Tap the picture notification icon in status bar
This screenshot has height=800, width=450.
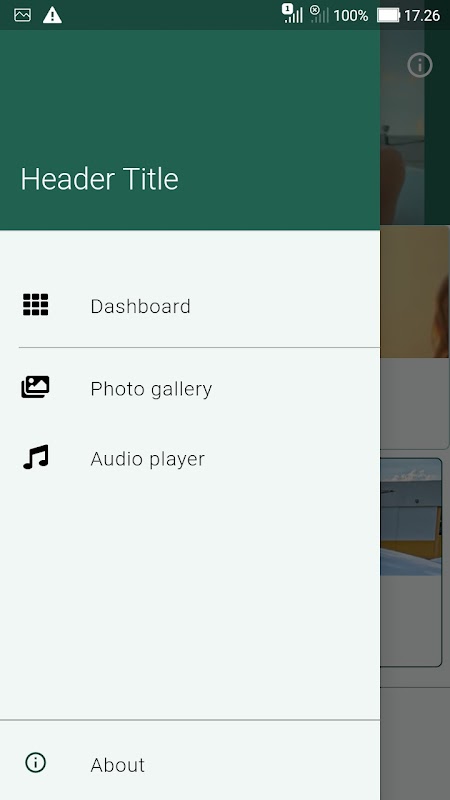pyautogui.click(x=22, y=15)
